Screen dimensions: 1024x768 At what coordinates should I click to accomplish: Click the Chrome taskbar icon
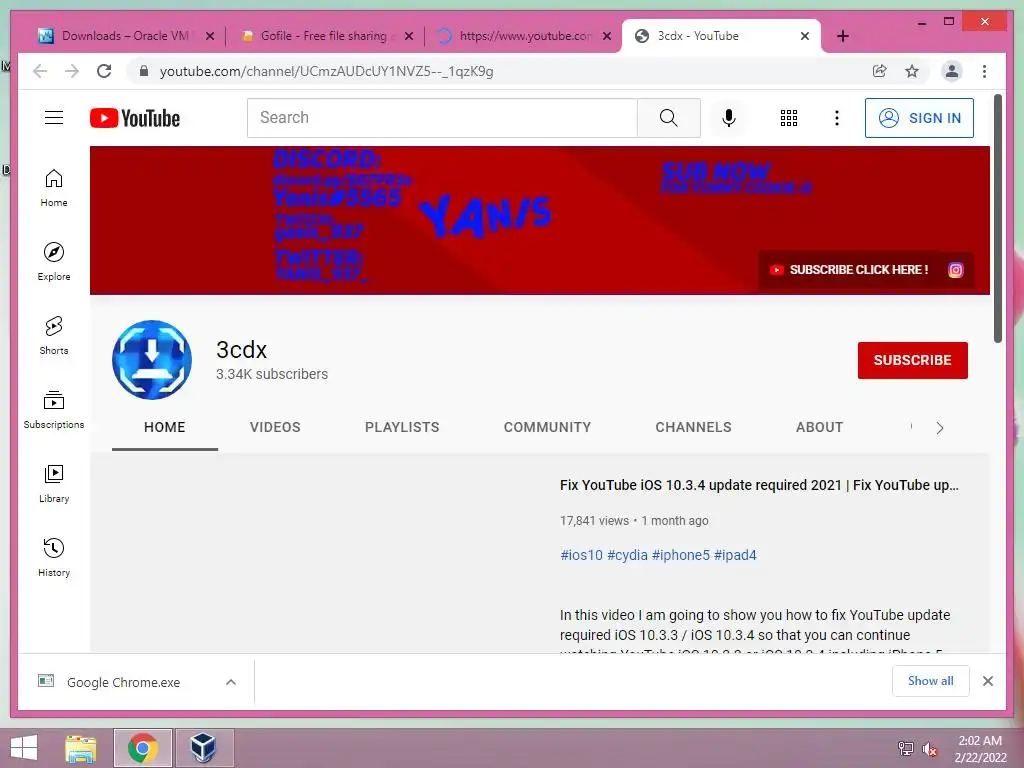[x=143, y=748]
